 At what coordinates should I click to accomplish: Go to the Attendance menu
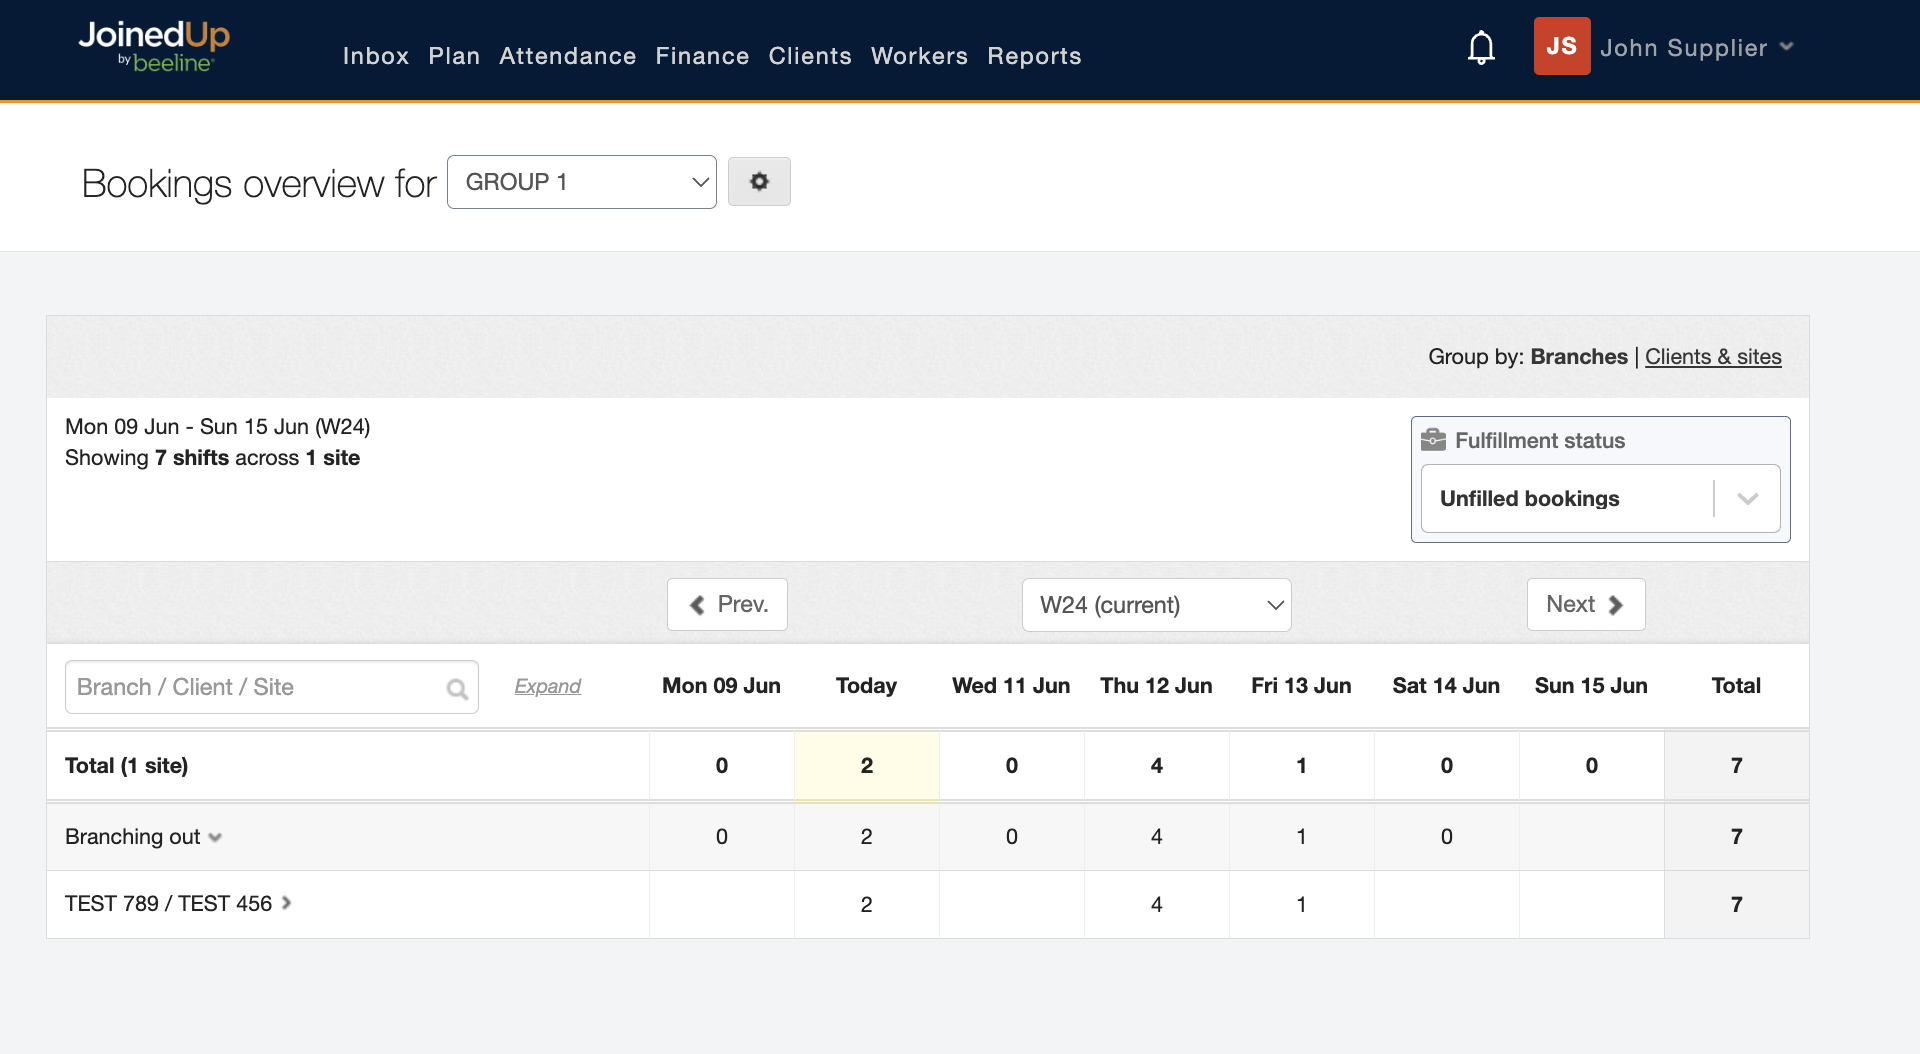(x=567, y=56)
